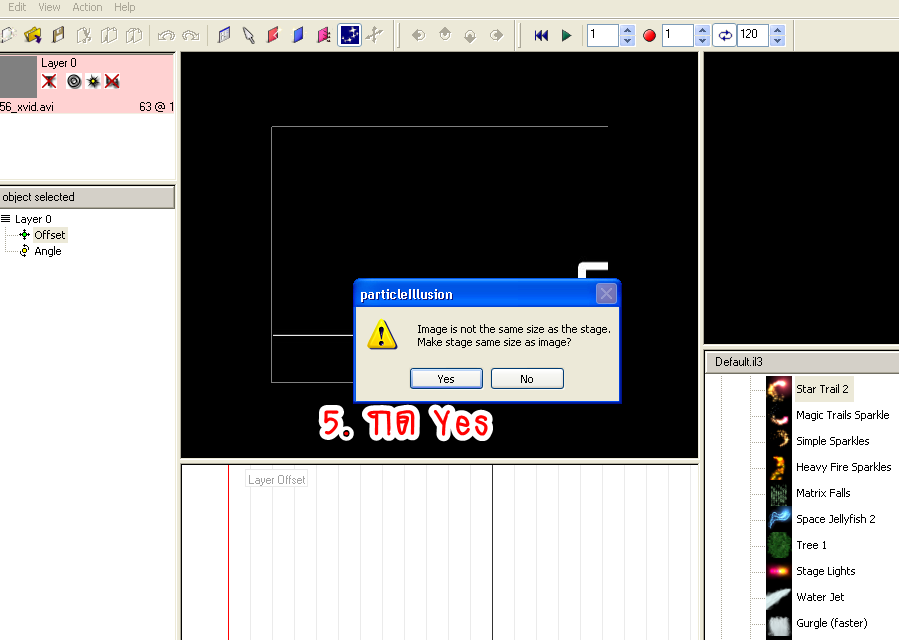Select the Water Jet emitter
899x640 pixels.
point(820,597)
